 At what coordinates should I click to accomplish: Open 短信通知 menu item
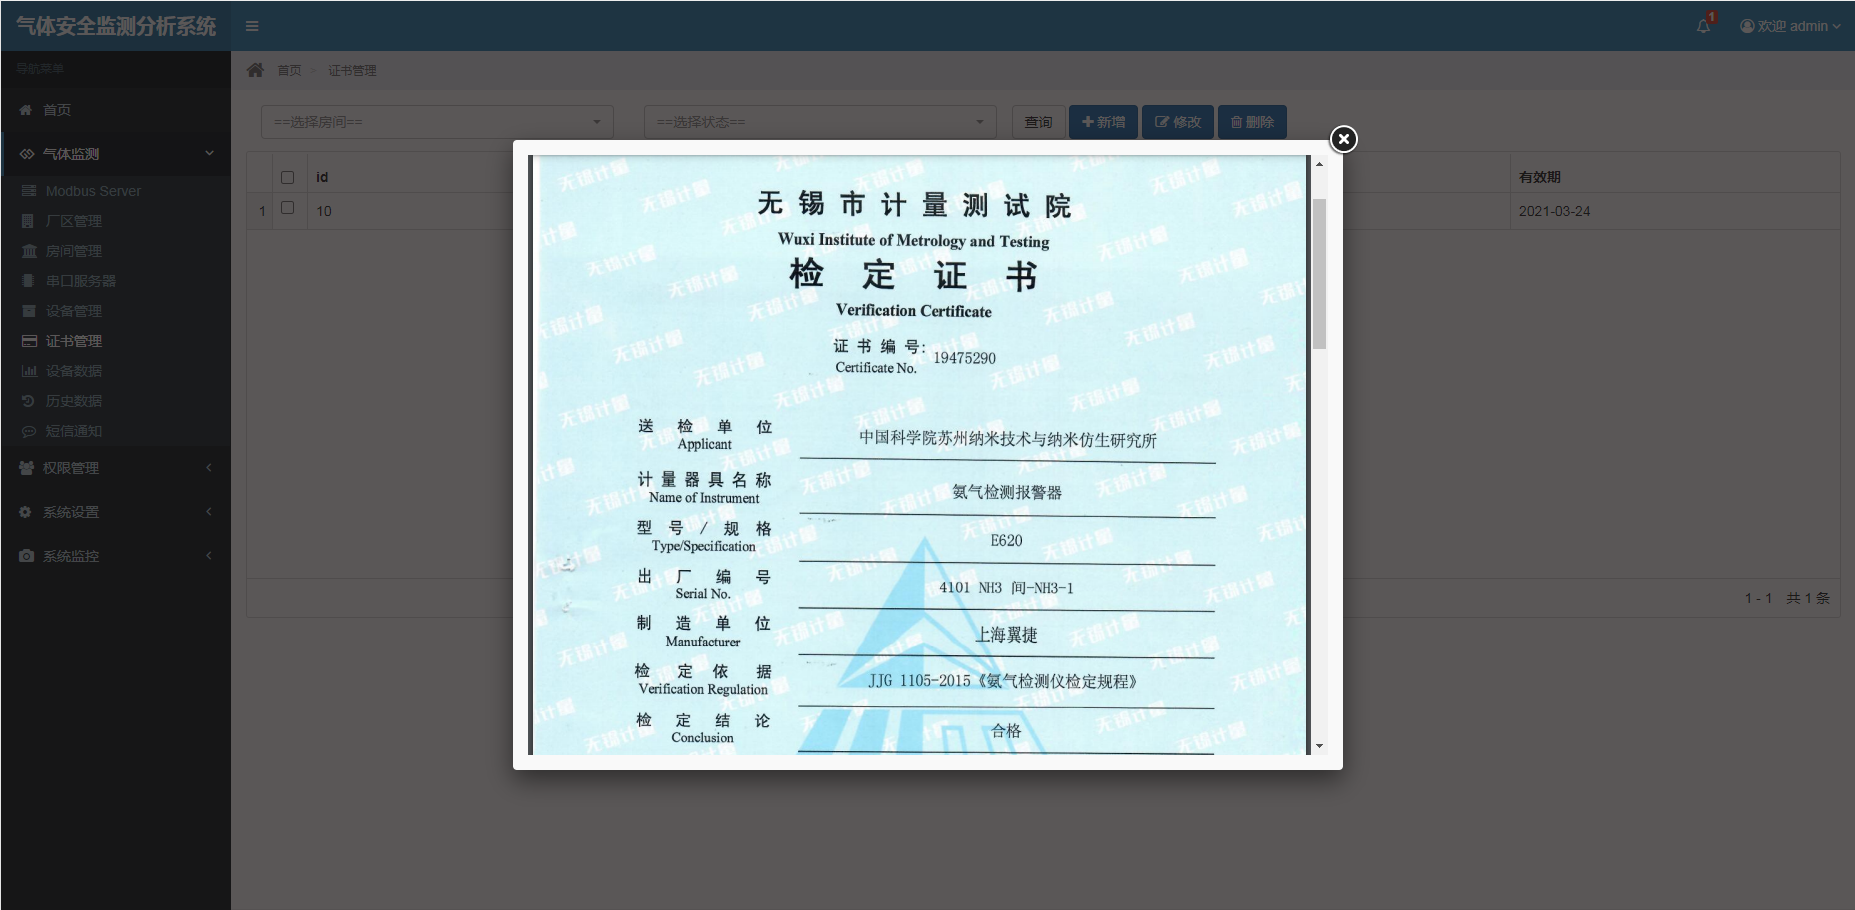coord(74,431)
